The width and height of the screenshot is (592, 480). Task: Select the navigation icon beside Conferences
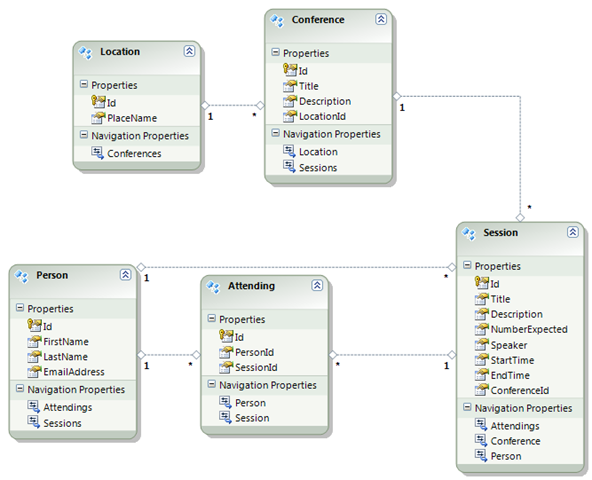click(x=98, y=153)
